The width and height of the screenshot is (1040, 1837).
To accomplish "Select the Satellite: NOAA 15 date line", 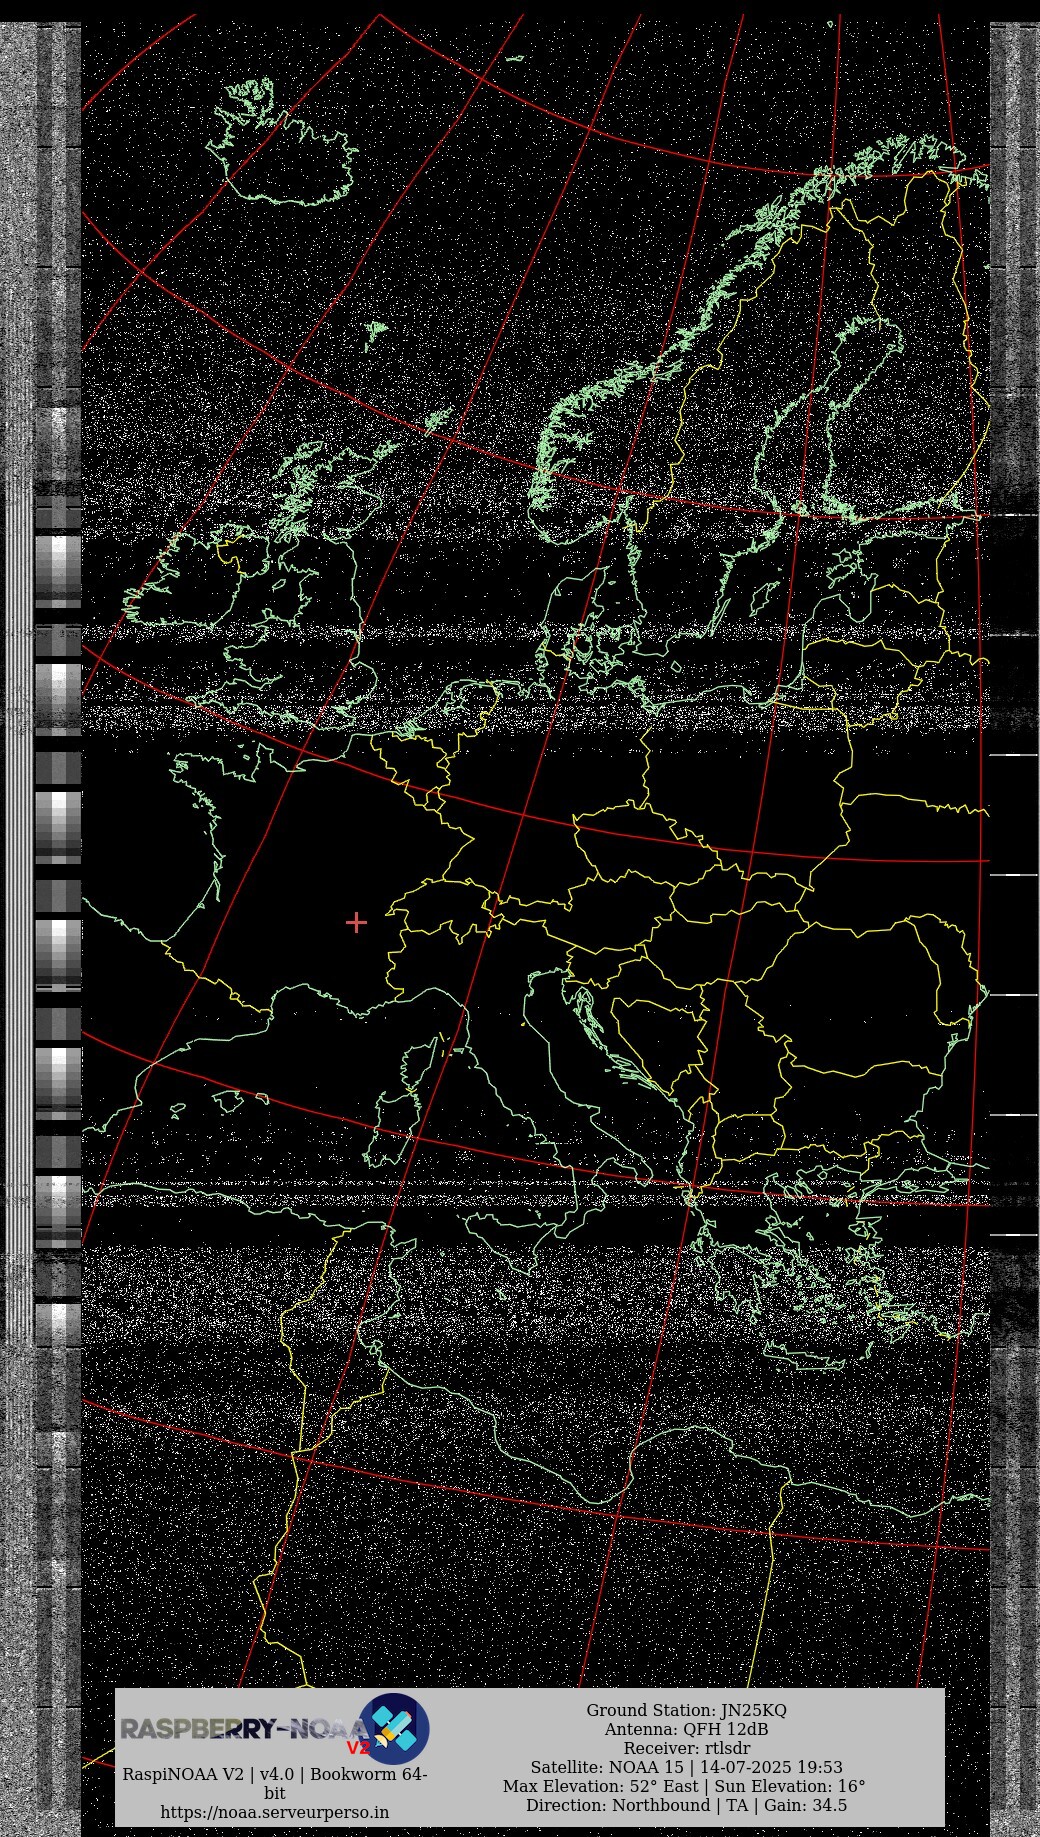I will coord(686,1767).
